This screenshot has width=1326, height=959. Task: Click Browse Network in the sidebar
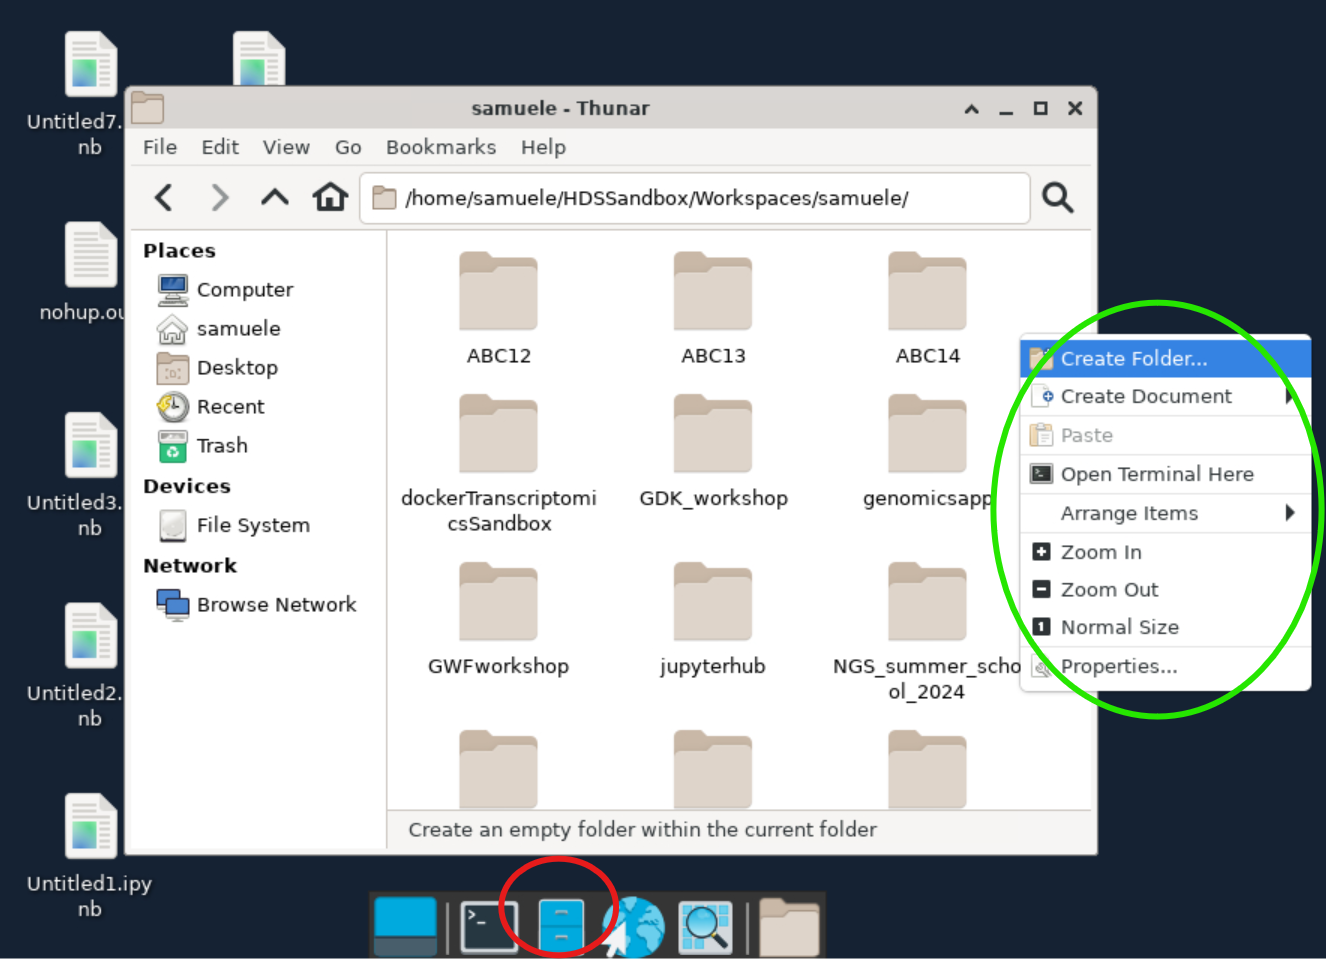click(275, 605)
